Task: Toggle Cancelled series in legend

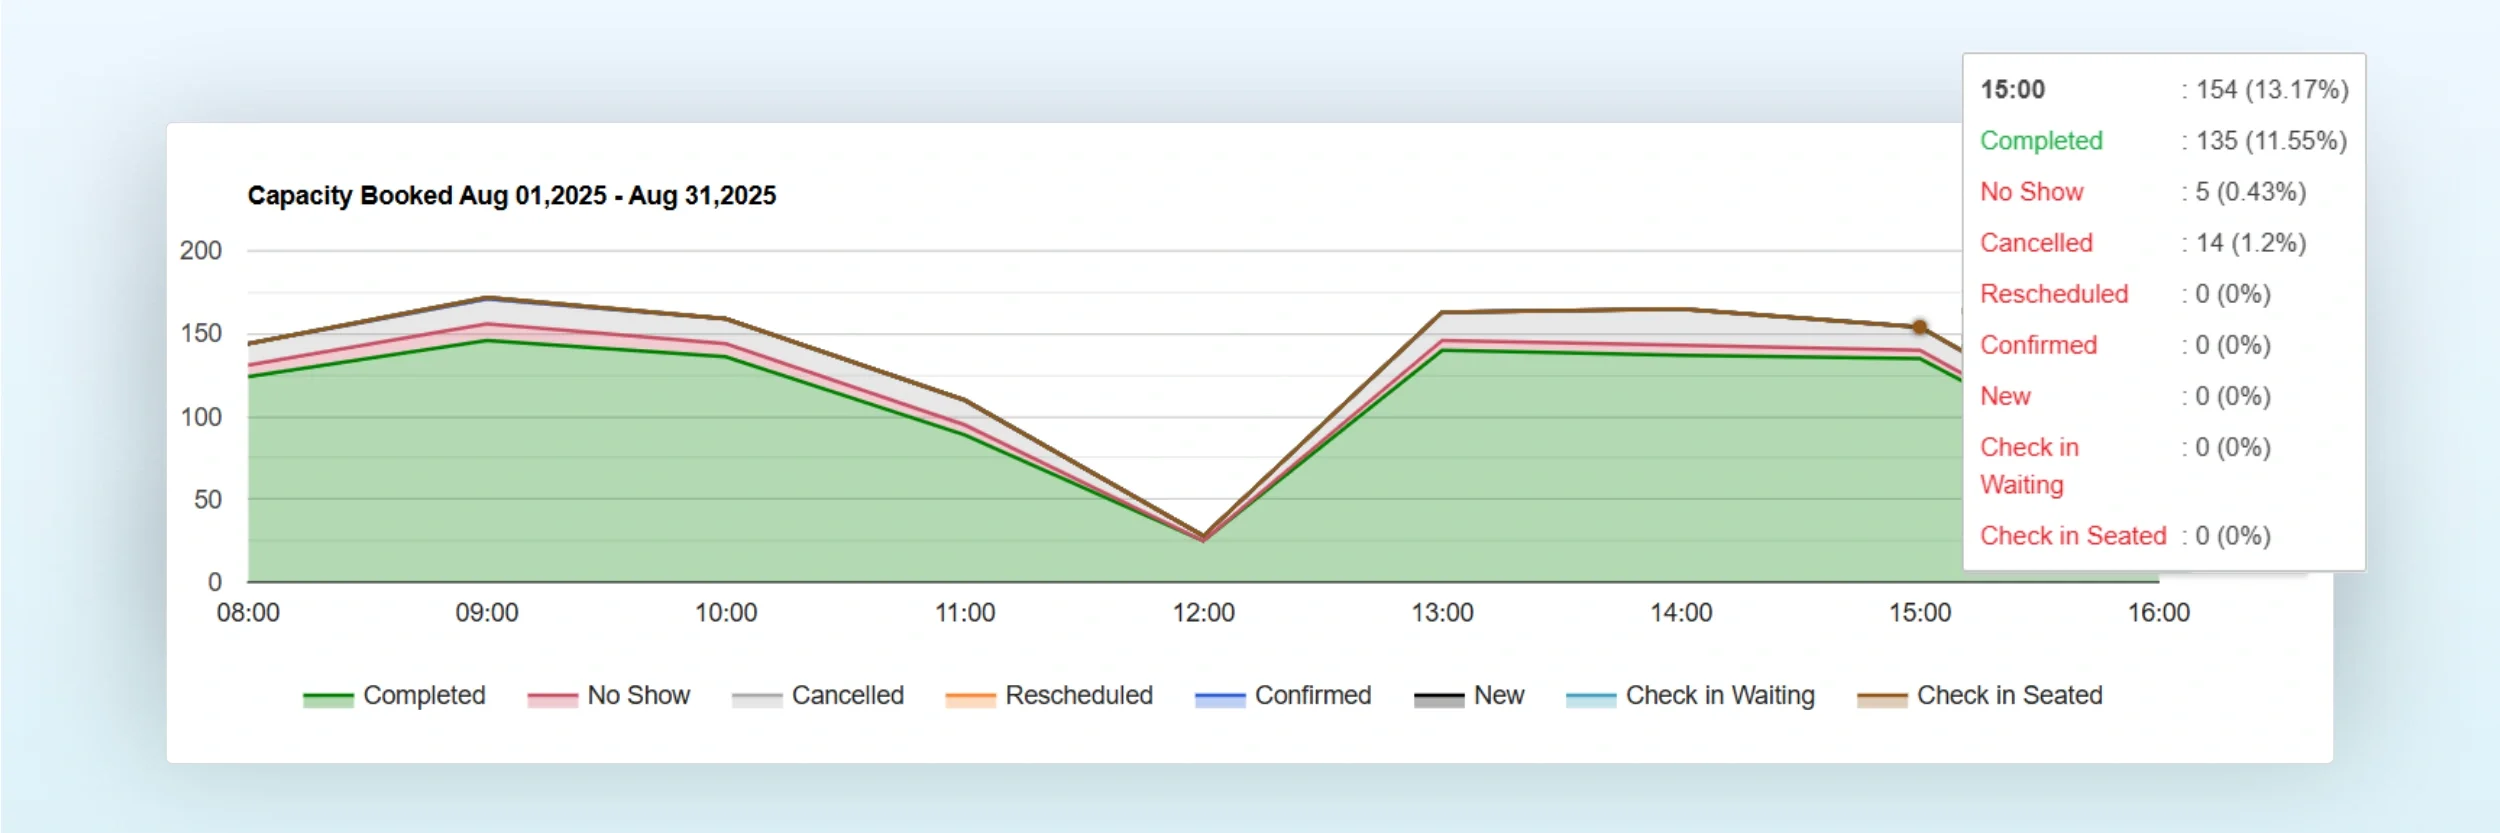Action: click(x=817, y=695)
